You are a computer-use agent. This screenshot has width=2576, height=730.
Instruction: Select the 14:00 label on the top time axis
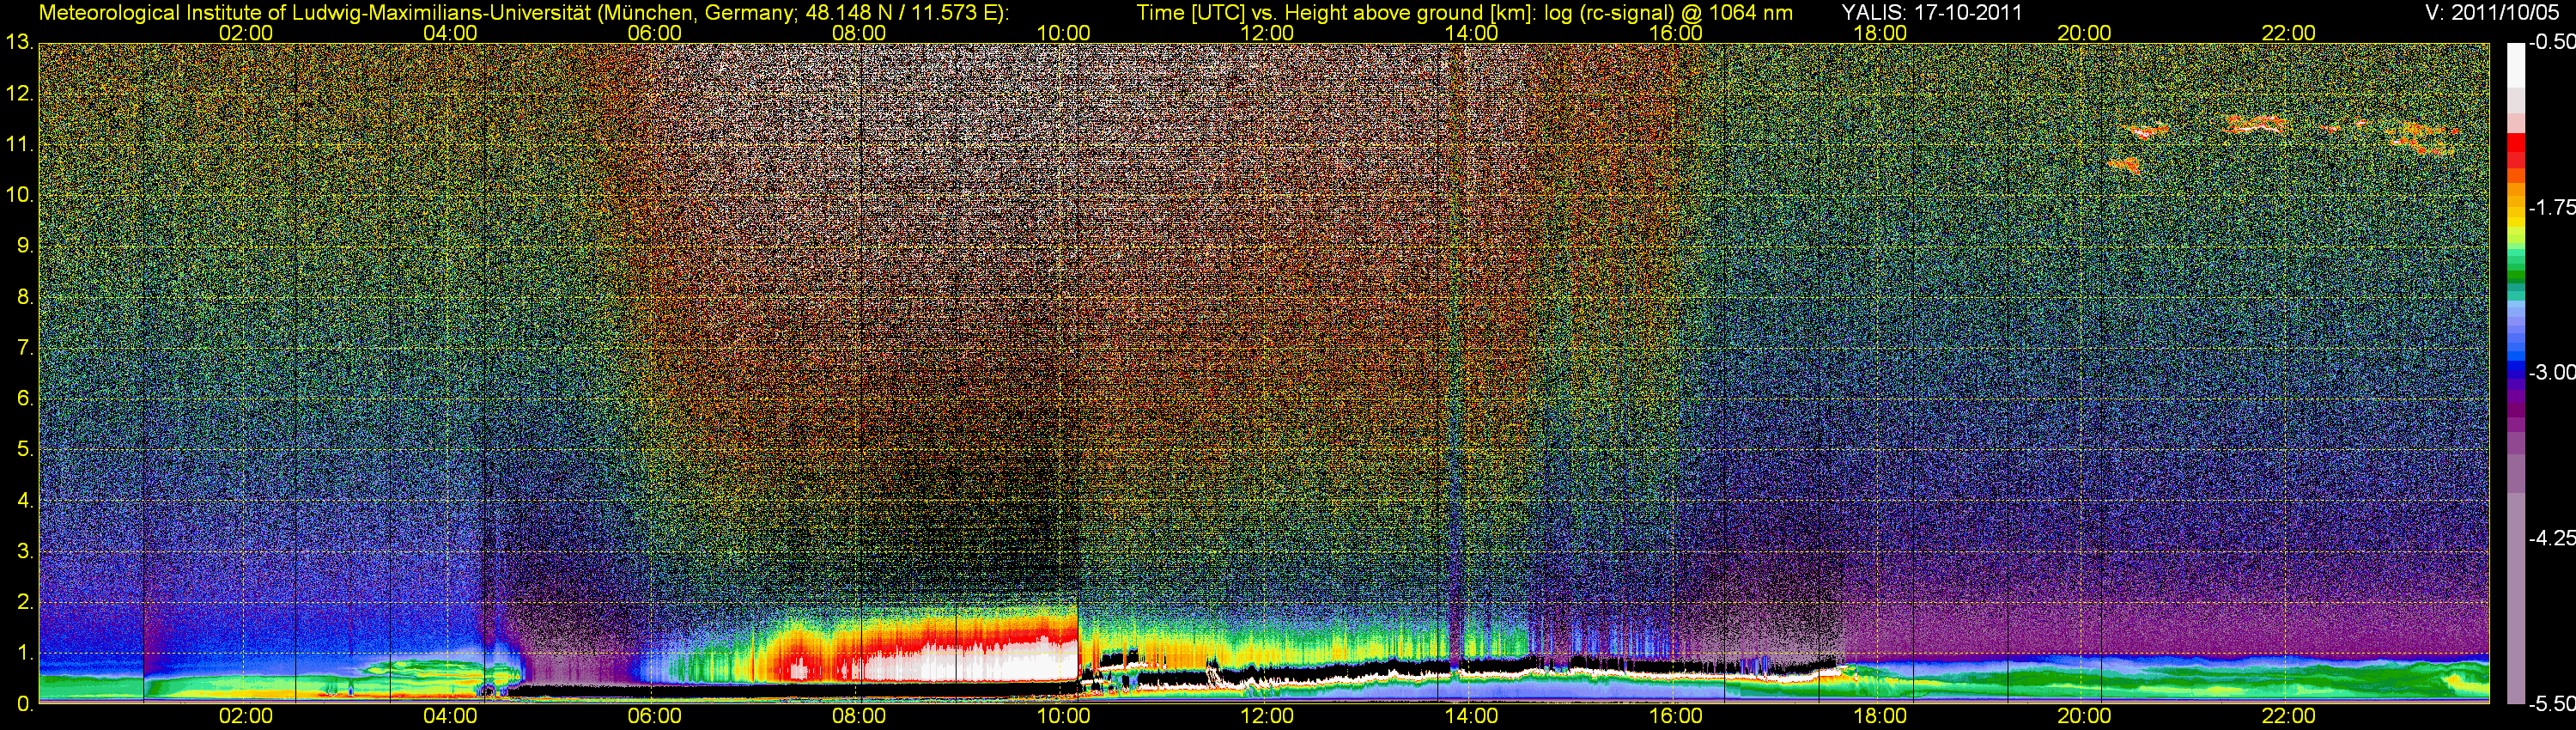(1472, 33)
